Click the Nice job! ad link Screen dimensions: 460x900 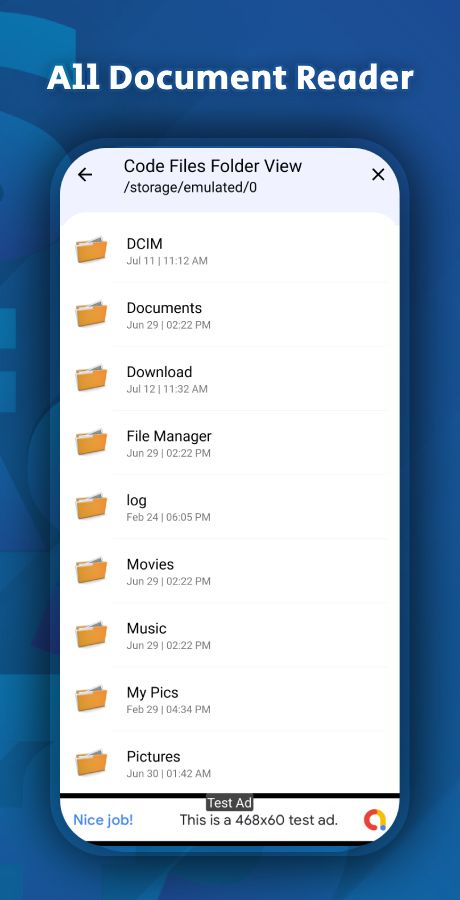103,820
